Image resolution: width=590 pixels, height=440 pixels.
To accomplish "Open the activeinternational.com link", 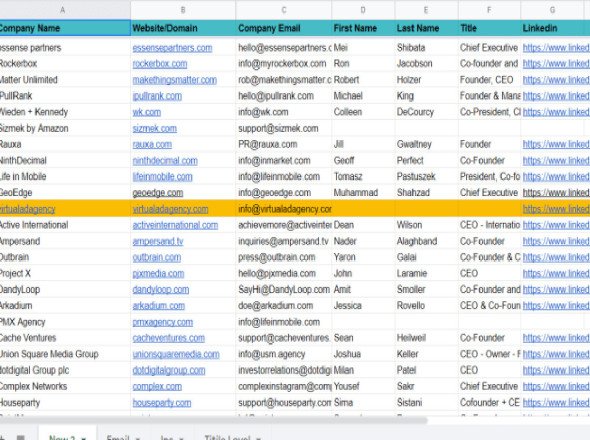I will coord(175,225).
